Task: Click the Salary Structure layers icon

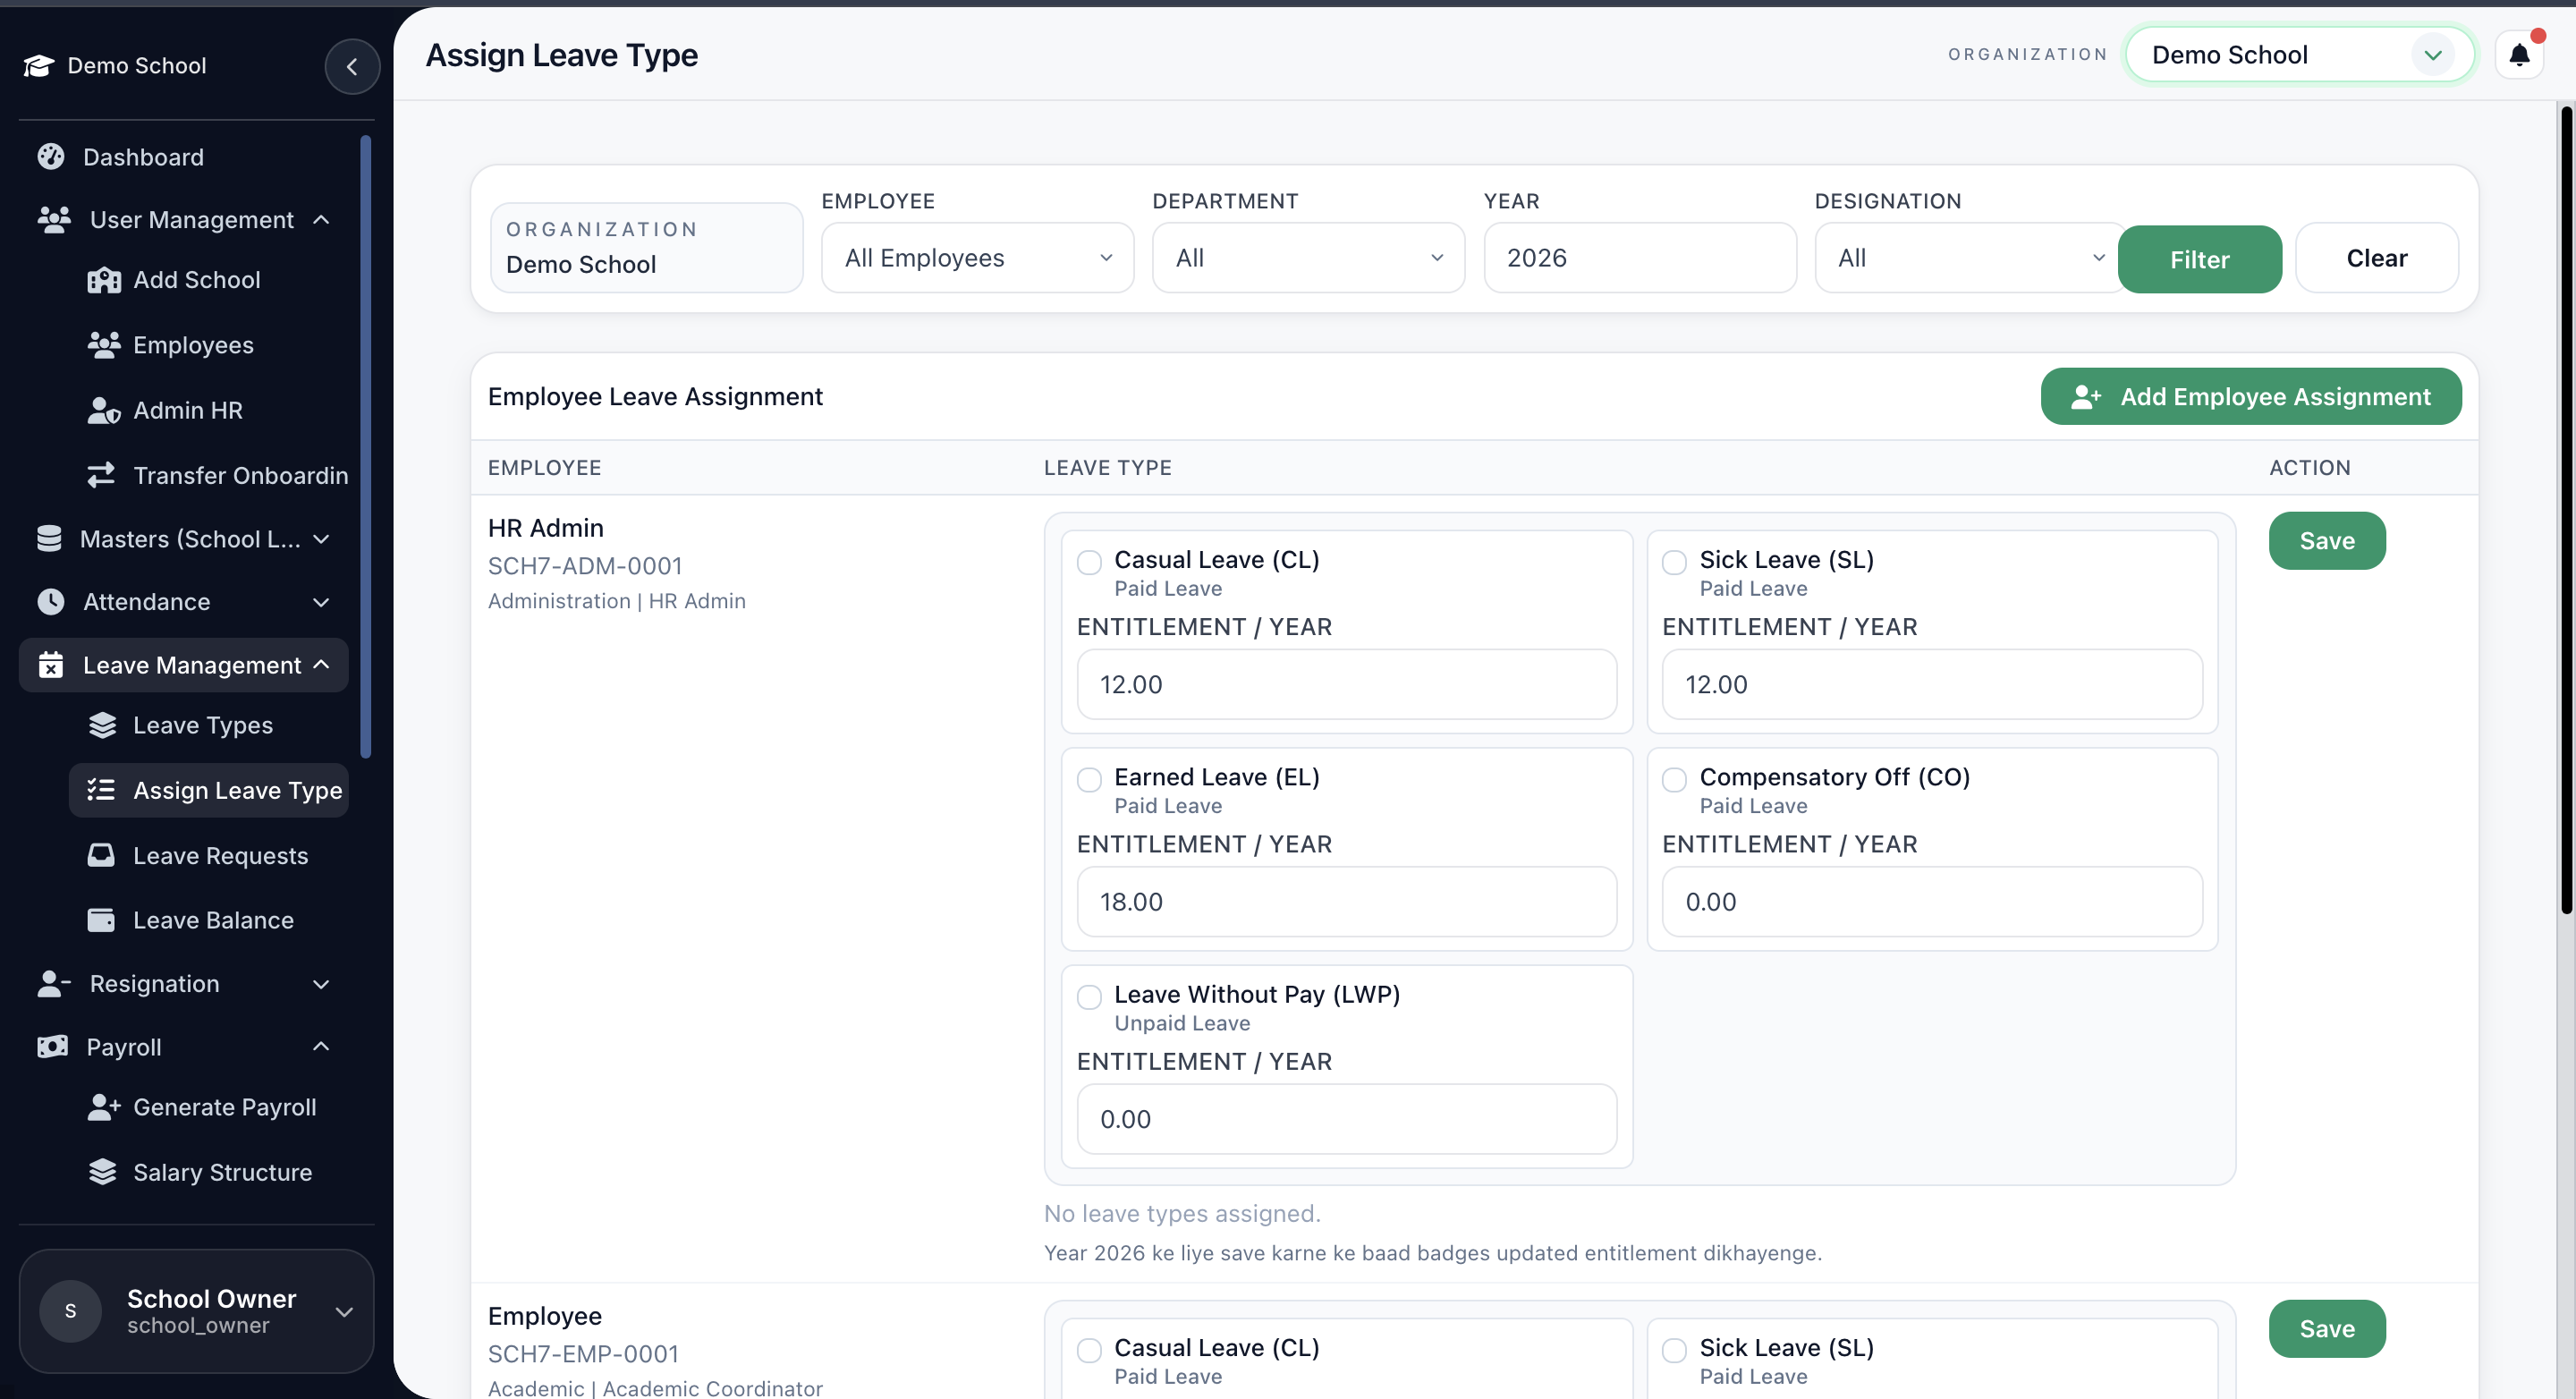Action: 102,1172
